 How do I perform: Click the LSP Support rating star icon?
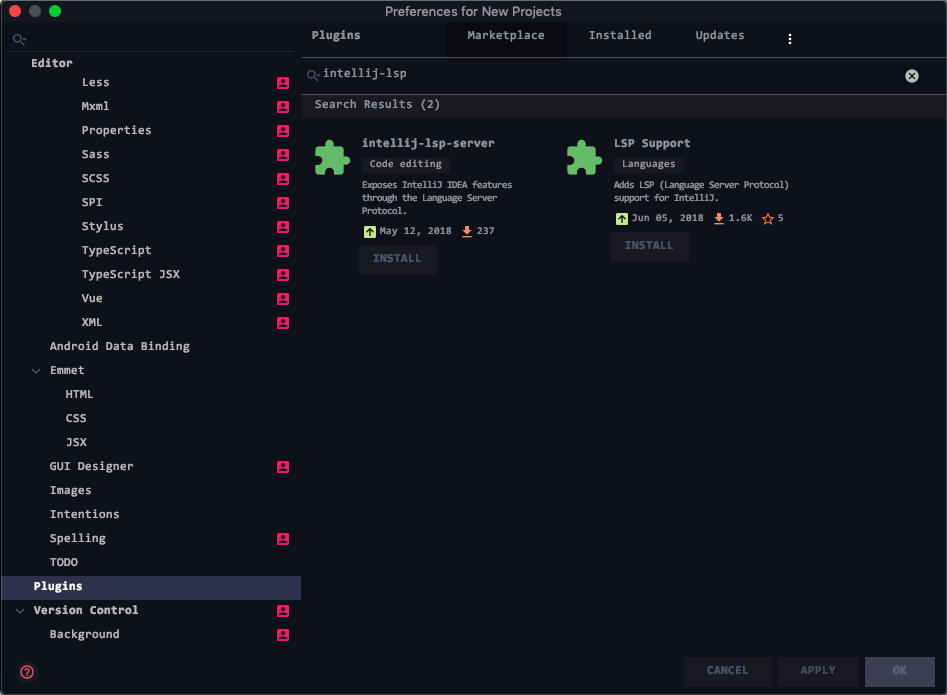[x=768, y=219]
